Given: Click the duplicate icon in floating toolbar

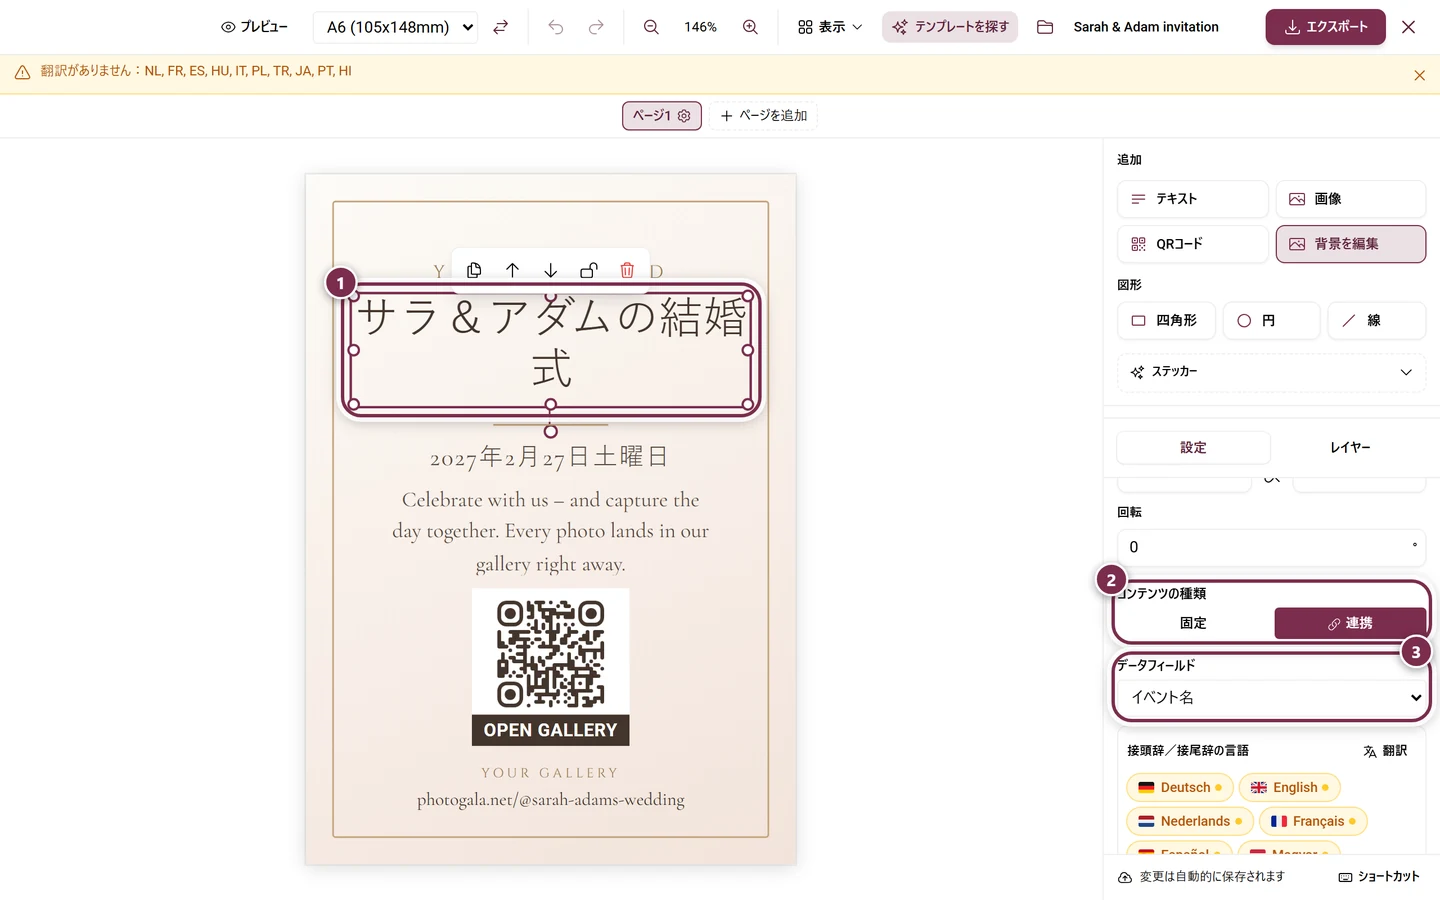Looking at the screenshot, I should (474, 270).
